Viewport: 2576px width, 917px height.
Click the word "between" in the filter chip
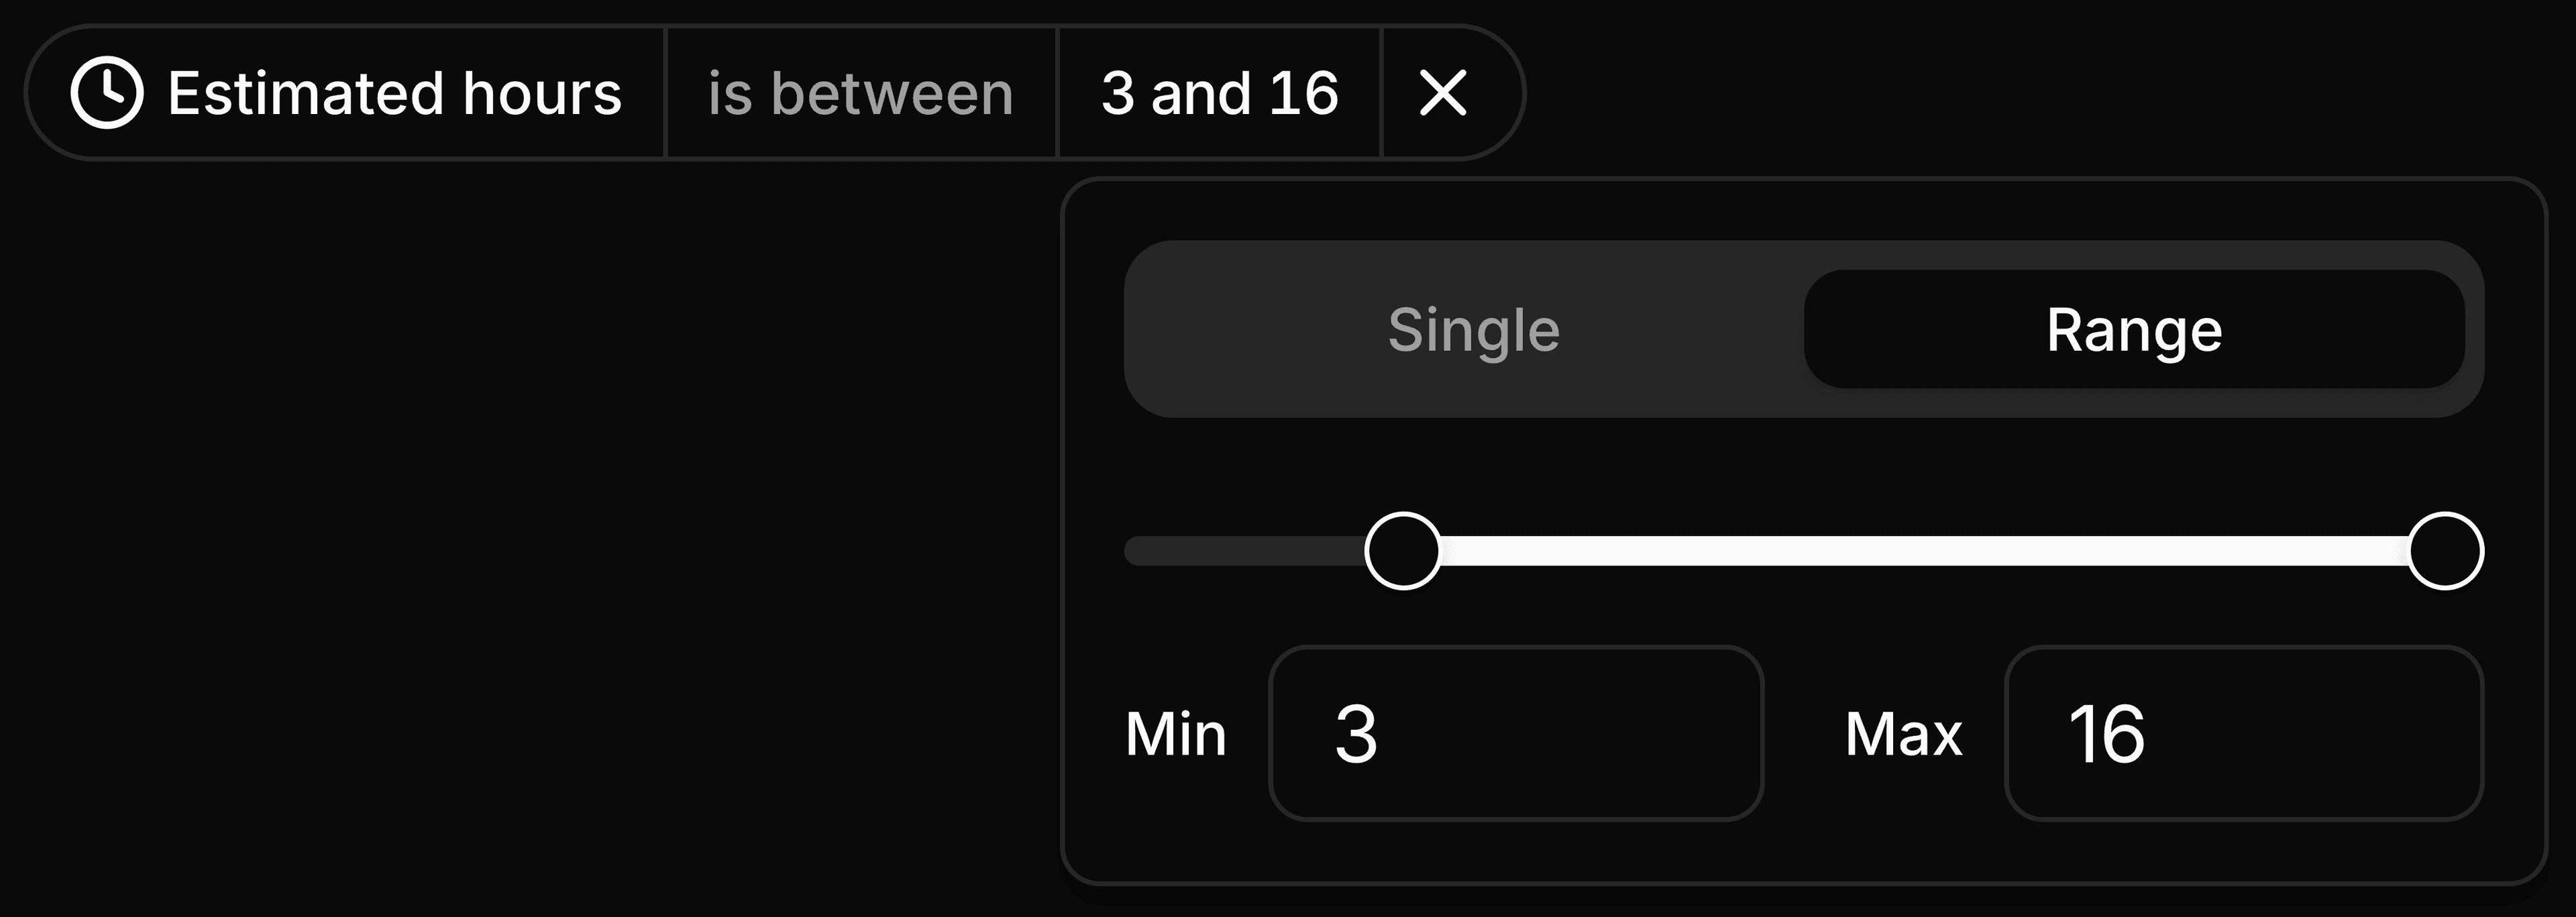point(892,93)
